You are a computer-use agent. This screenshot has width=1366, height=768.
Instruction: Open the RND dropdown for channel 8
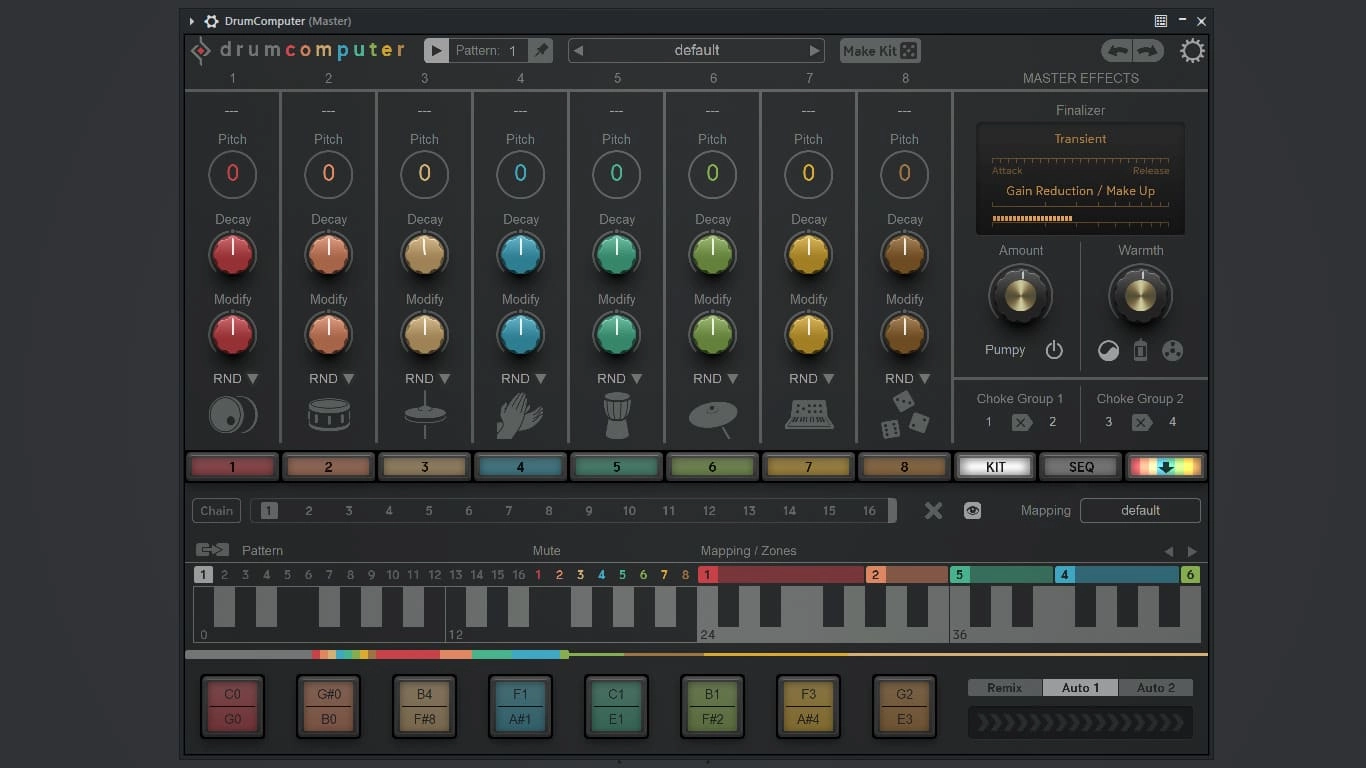[908, 379]
